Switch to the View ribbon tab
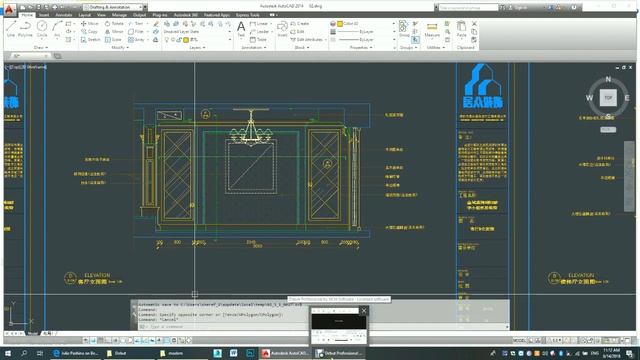The image size is (640, 360). coord(101,15)
